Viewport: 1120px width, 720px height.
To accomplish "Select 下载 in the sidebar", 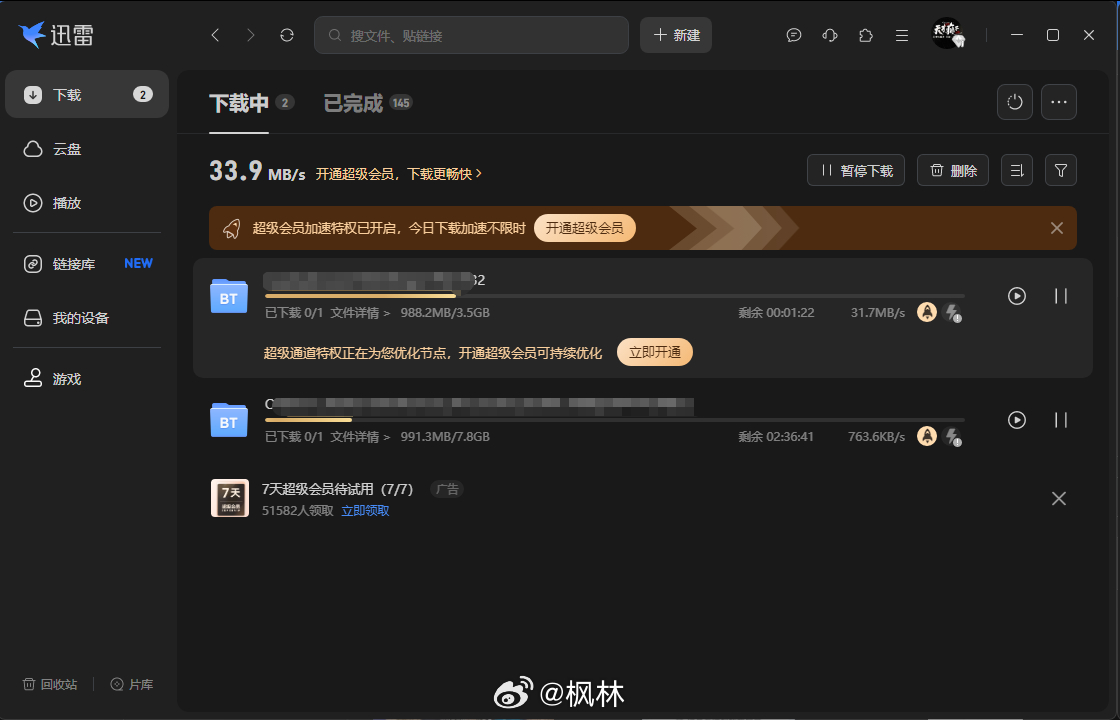I will pos(87,94).
